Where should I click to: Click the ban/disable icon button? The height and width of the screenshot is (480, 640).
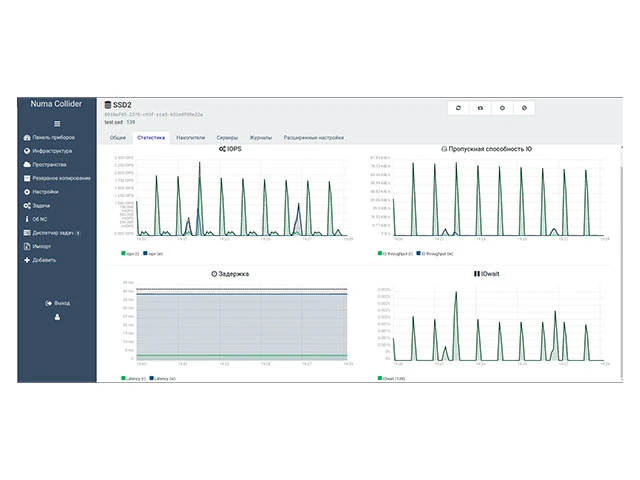[x=524, y=107]
